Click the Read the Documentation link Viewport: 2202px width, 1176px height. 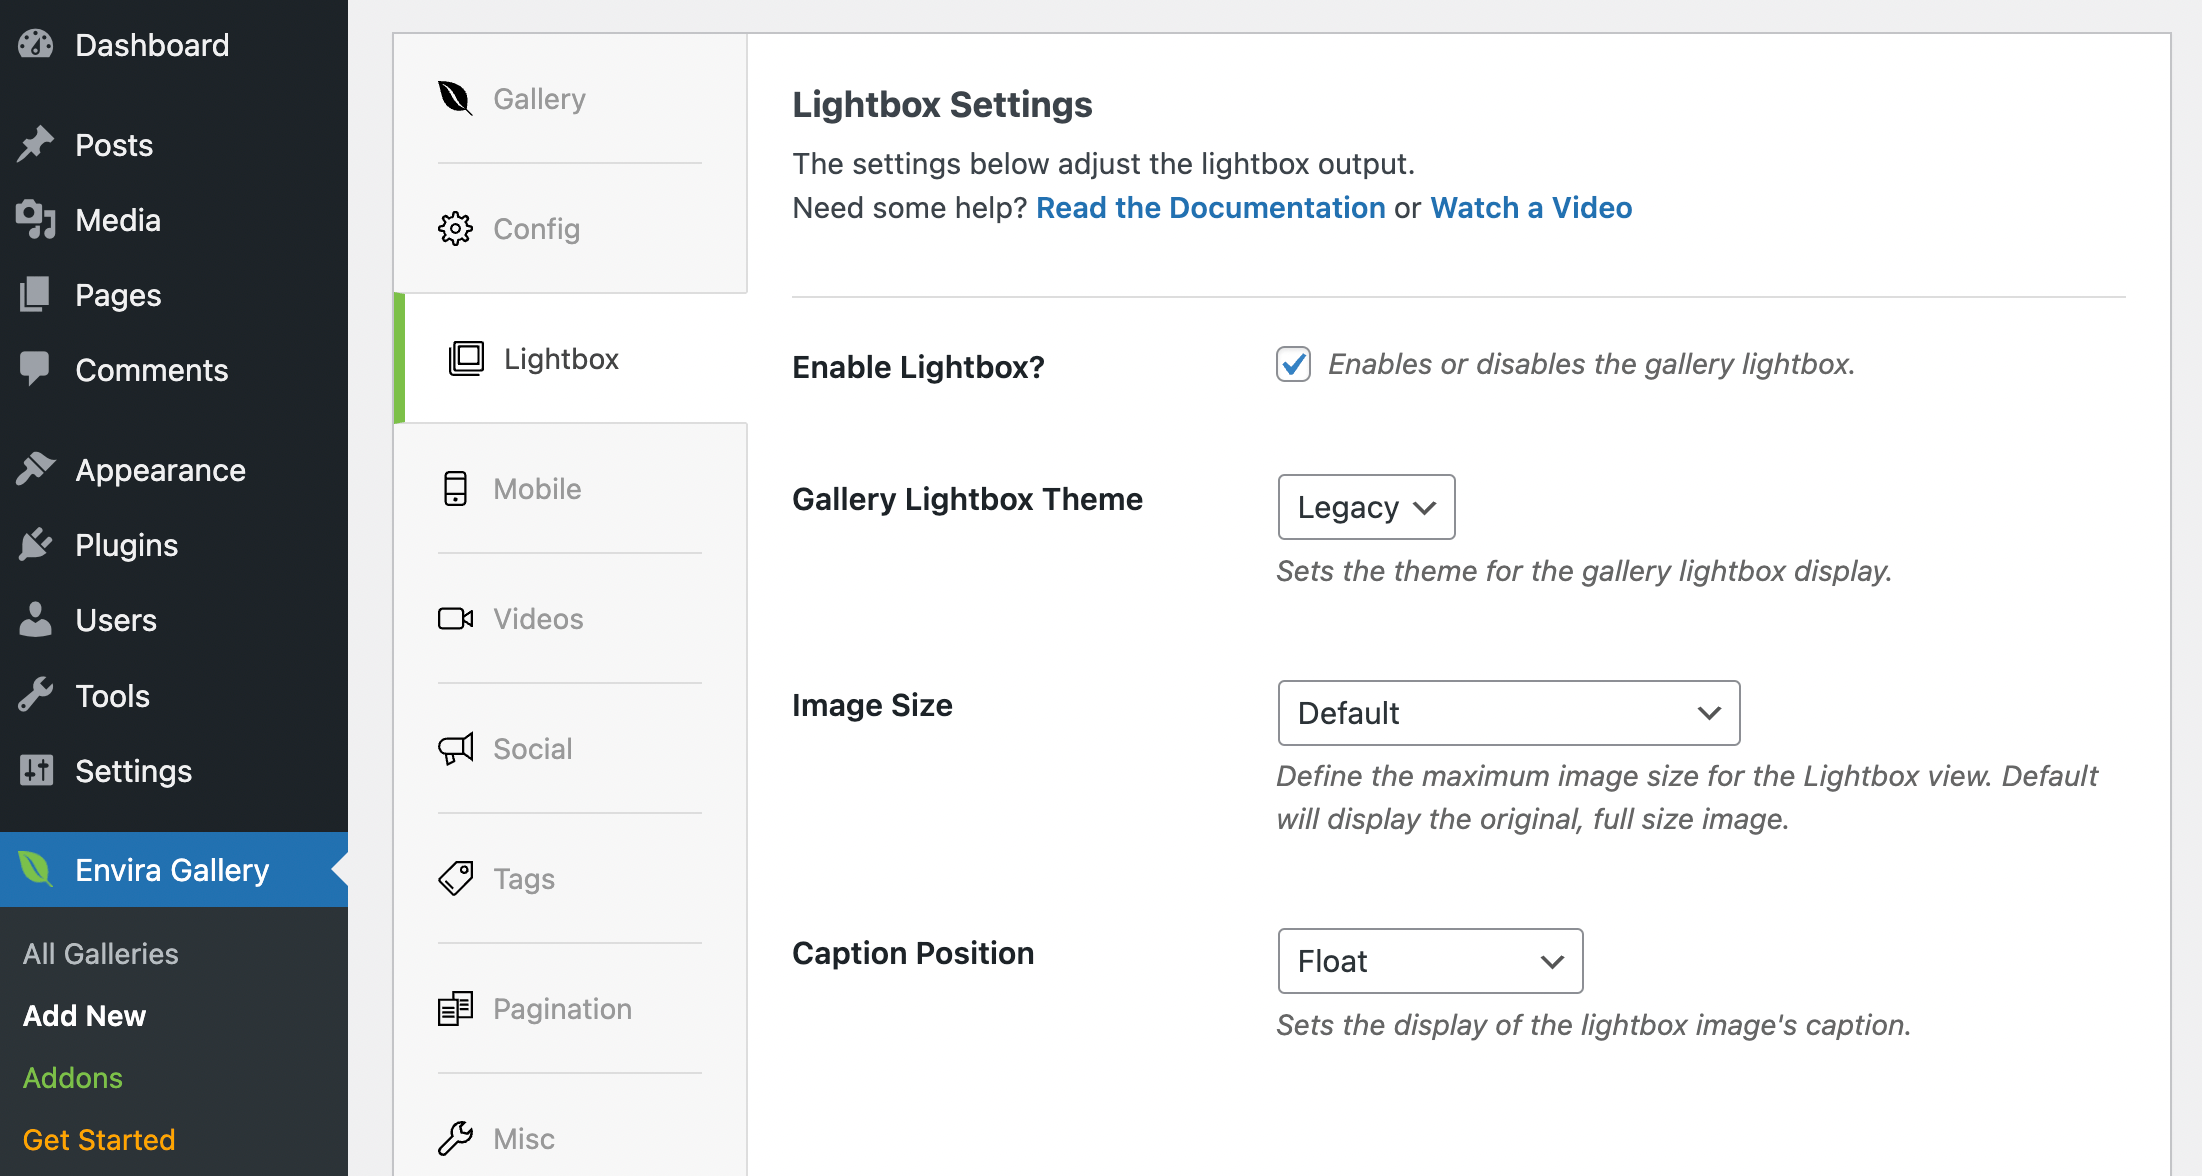(x=1210, y=207)
